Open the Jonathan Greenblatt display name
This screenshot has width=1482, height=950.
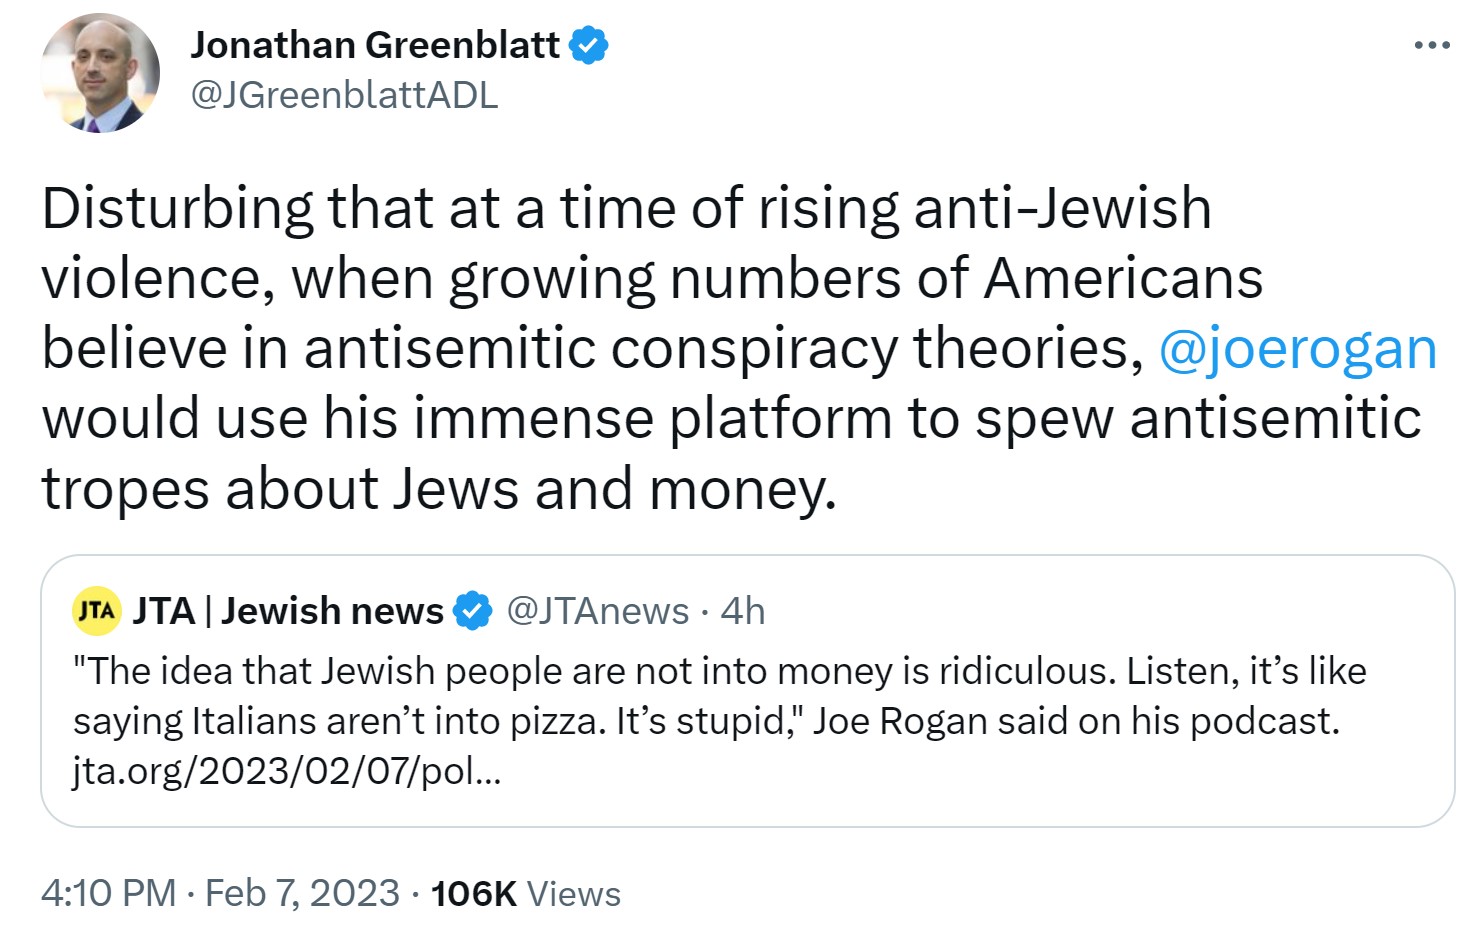click(x=375, y=45)
